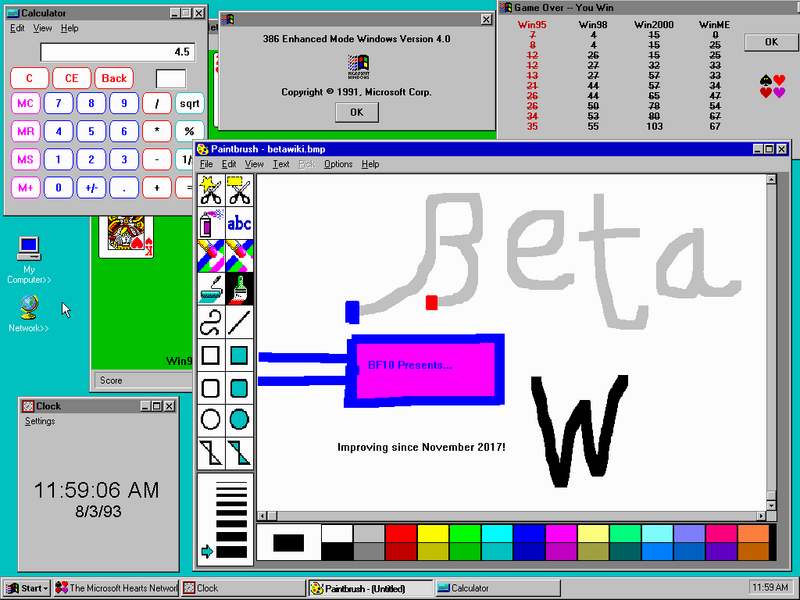800x600 pixels.
Task: Choose the Filled Polygon tool
Action: [239, 453]
